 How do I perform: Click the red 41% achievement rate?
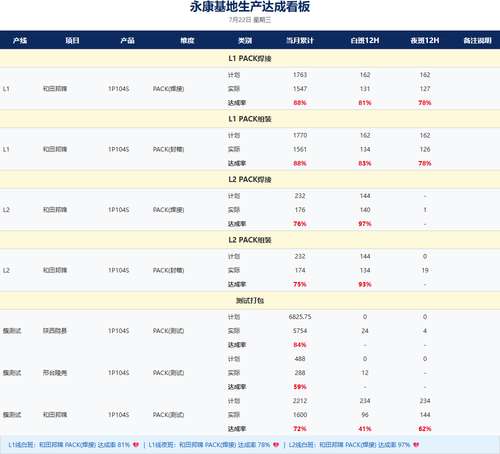(365, 429)
